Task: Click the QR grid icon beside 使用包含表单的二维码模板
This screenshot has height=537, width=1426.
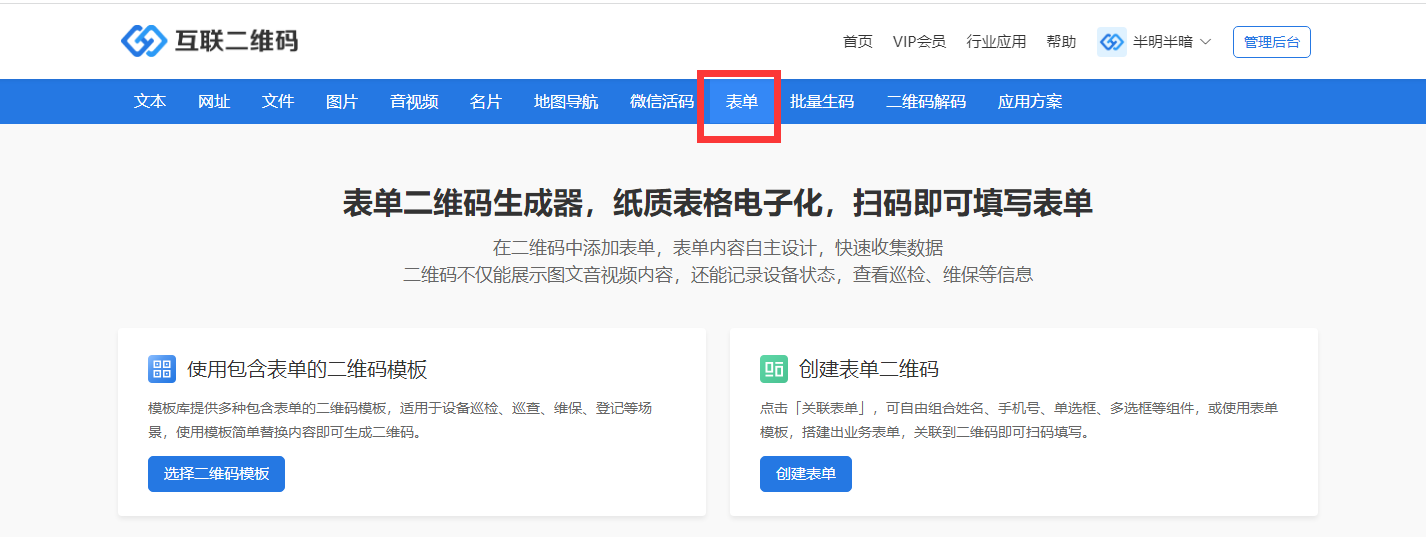Action: pyautogui.click(x=162, y=369)
